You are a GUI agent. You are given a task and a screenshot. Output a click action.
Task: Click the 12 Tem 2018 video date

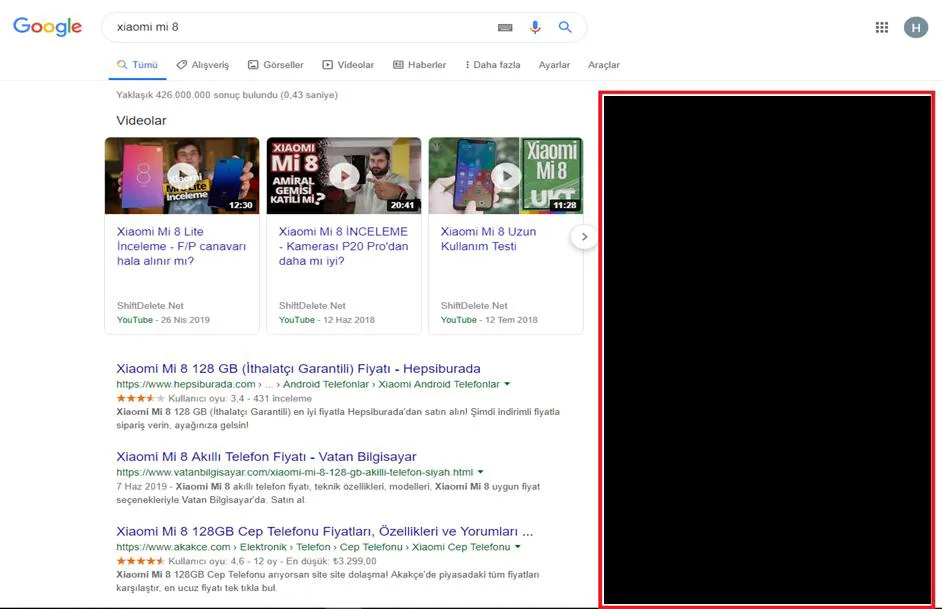tap(511, 320)
